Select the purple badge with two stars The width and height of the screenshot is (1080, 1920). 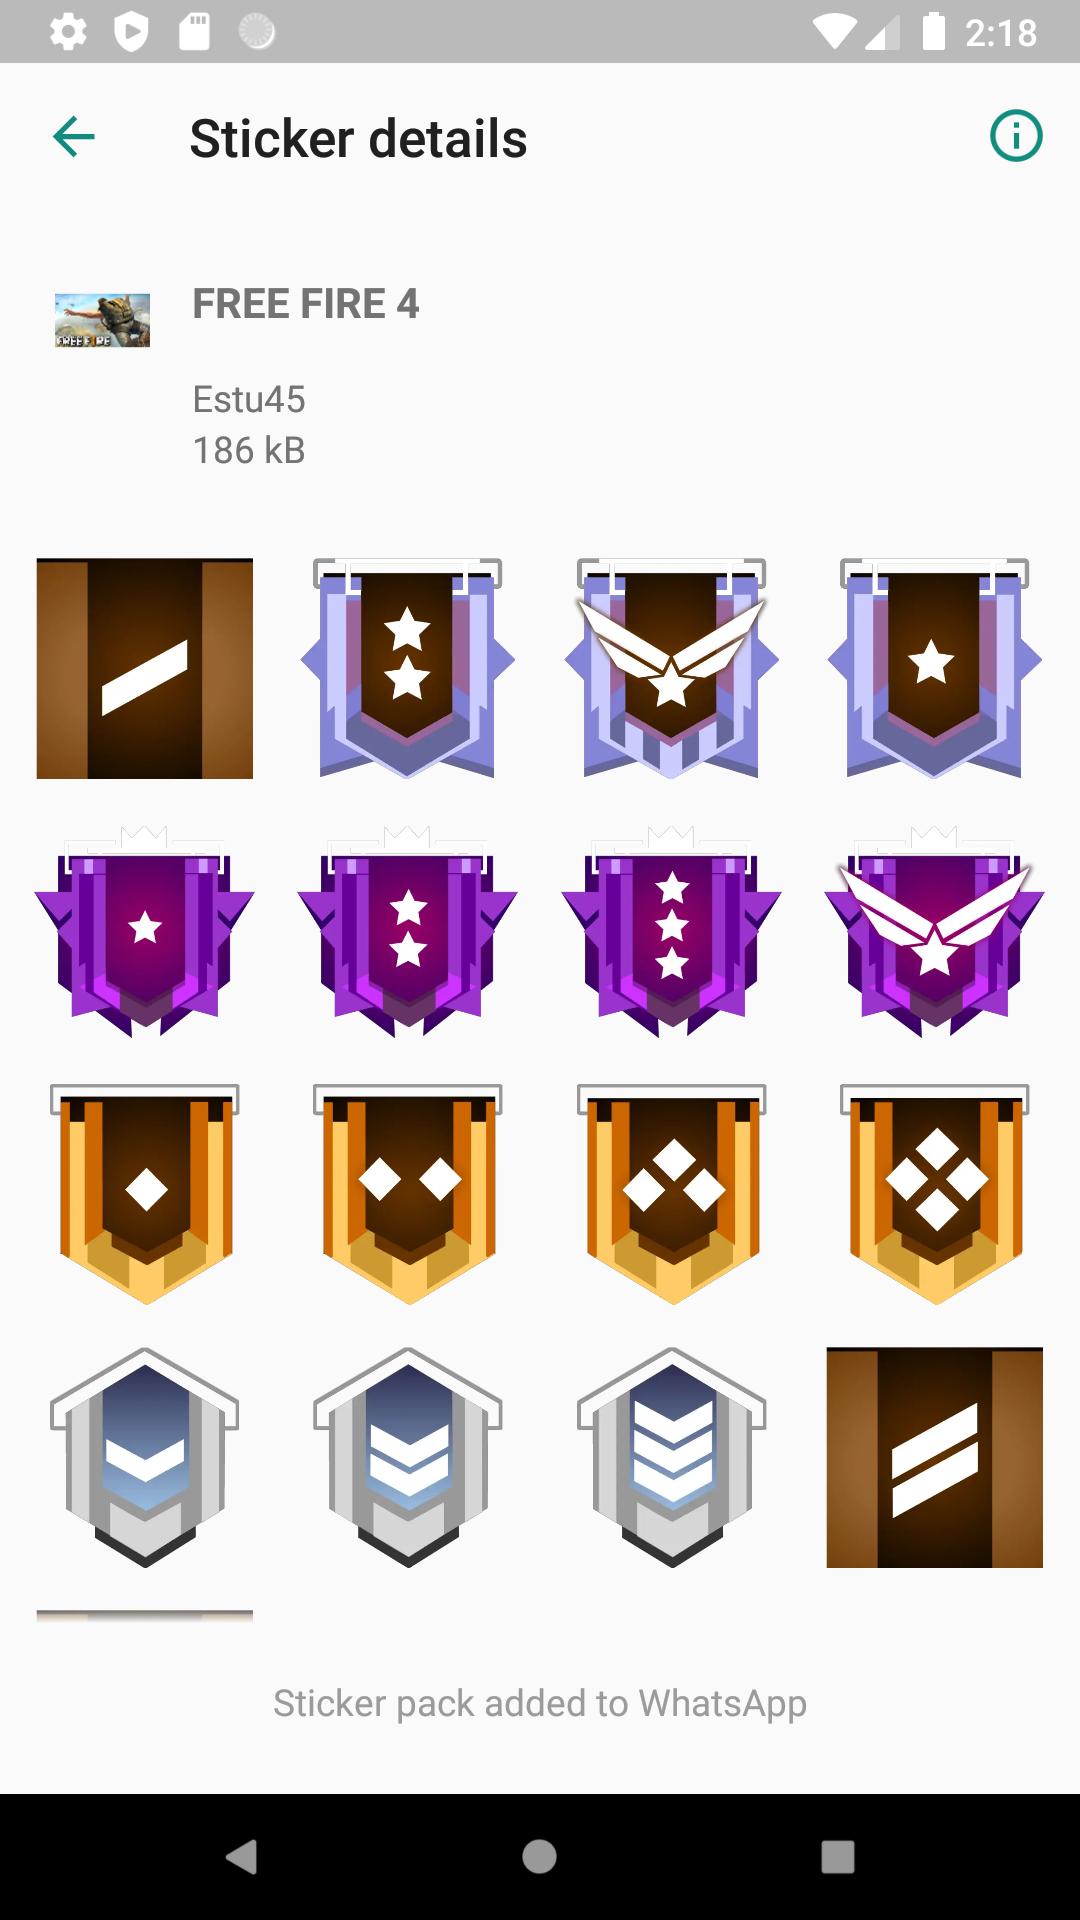pyautogui.click(x=408, y=931)
